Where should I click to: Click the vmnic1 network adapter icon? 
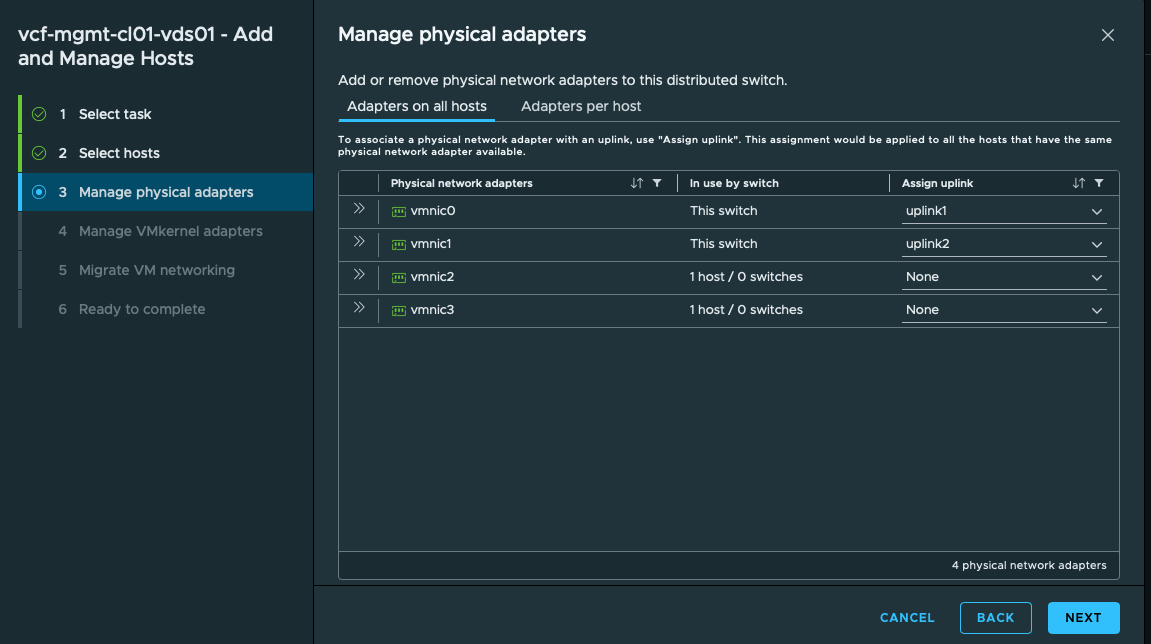pyautogui.click(x=399, y=245)
